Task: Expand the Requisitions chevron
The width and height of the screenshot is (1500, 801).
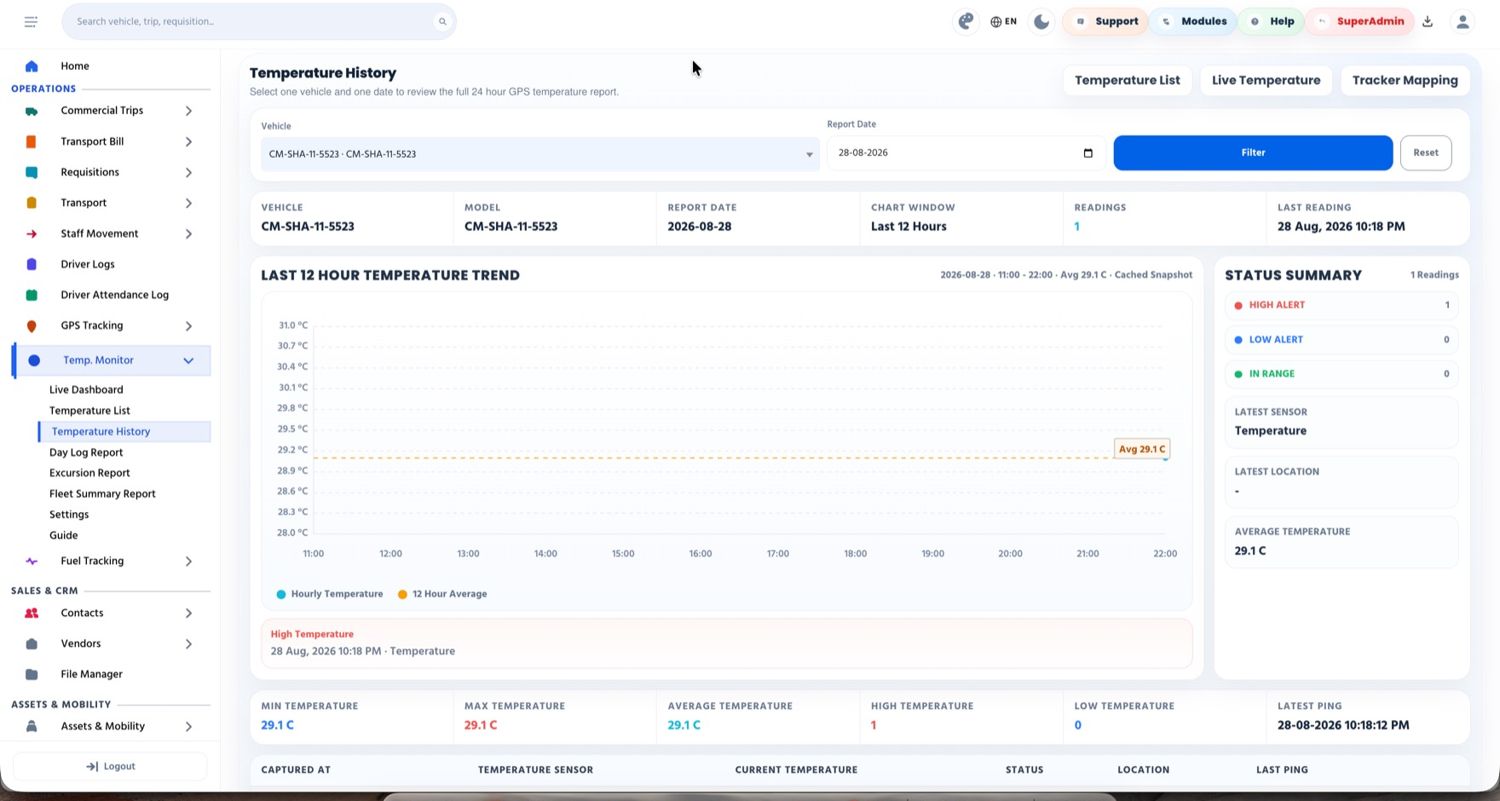Action: point(188,172)
